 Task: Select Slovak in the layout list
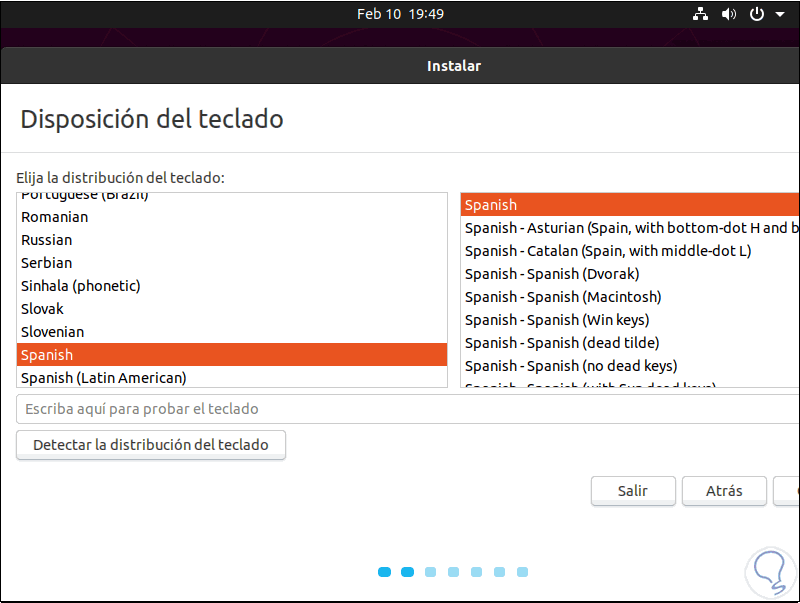[43, 309]
